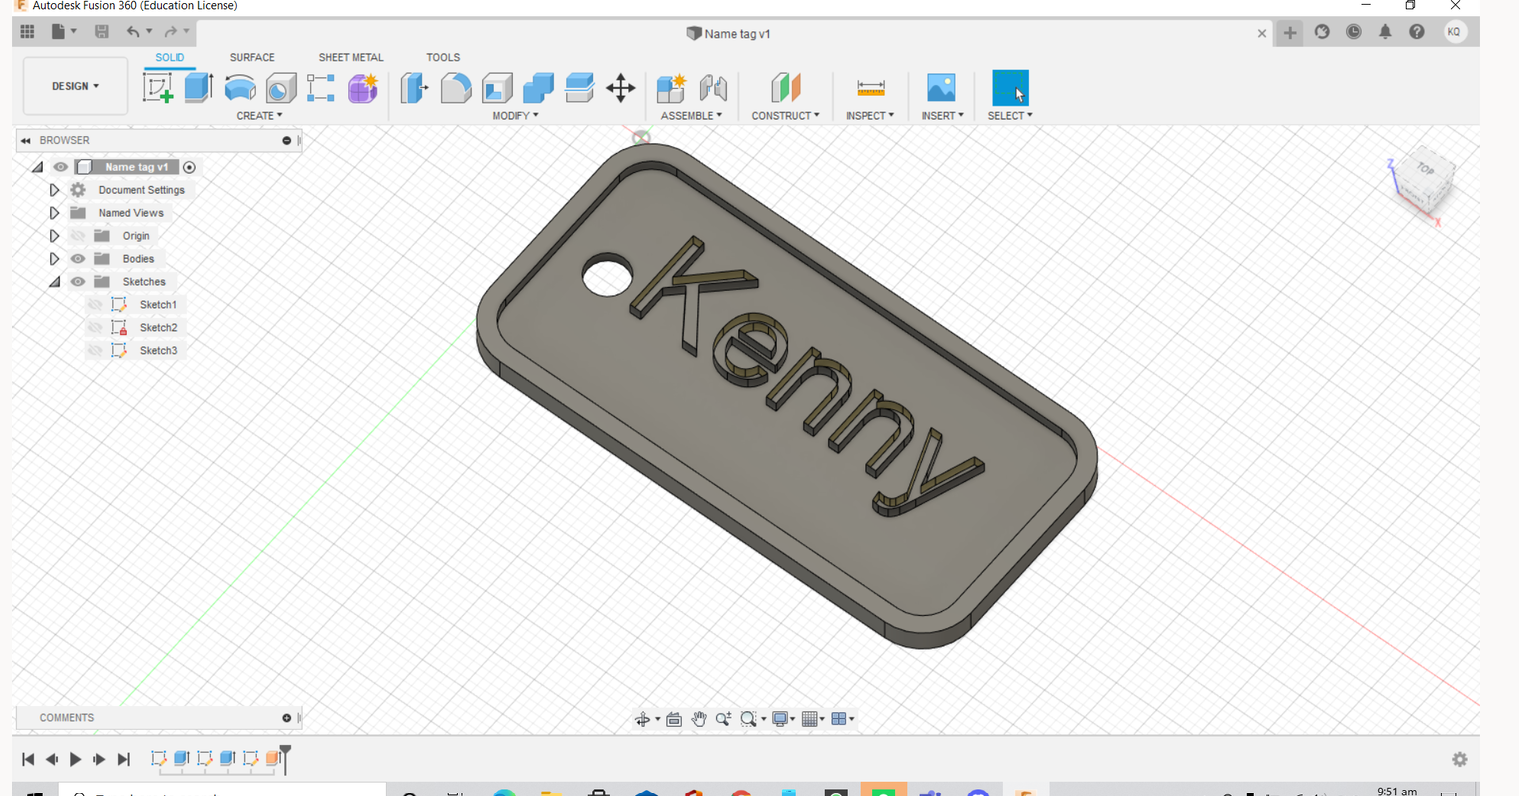Show Sketch2 with its eye icon

click(95, 328)
